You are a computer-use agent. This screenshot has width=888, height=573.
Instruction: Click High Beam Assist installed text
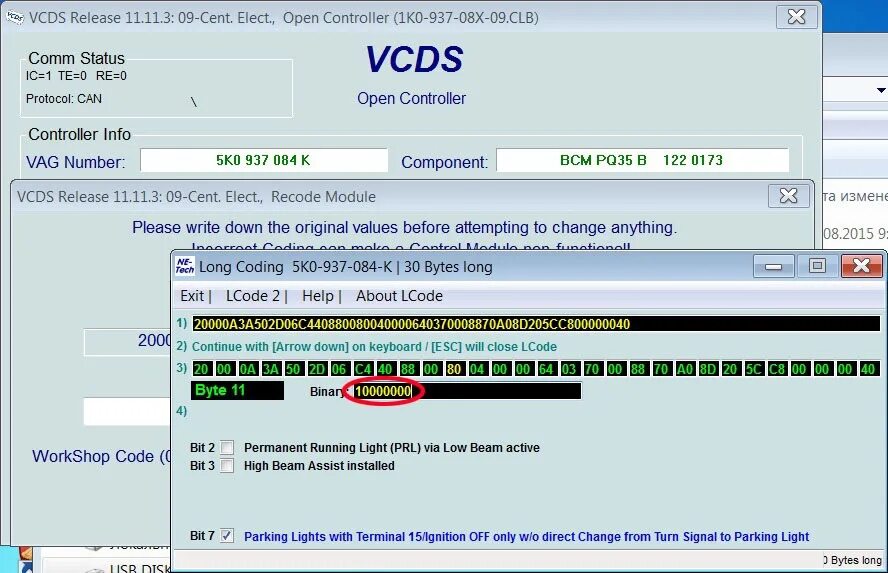click(319, 465)
